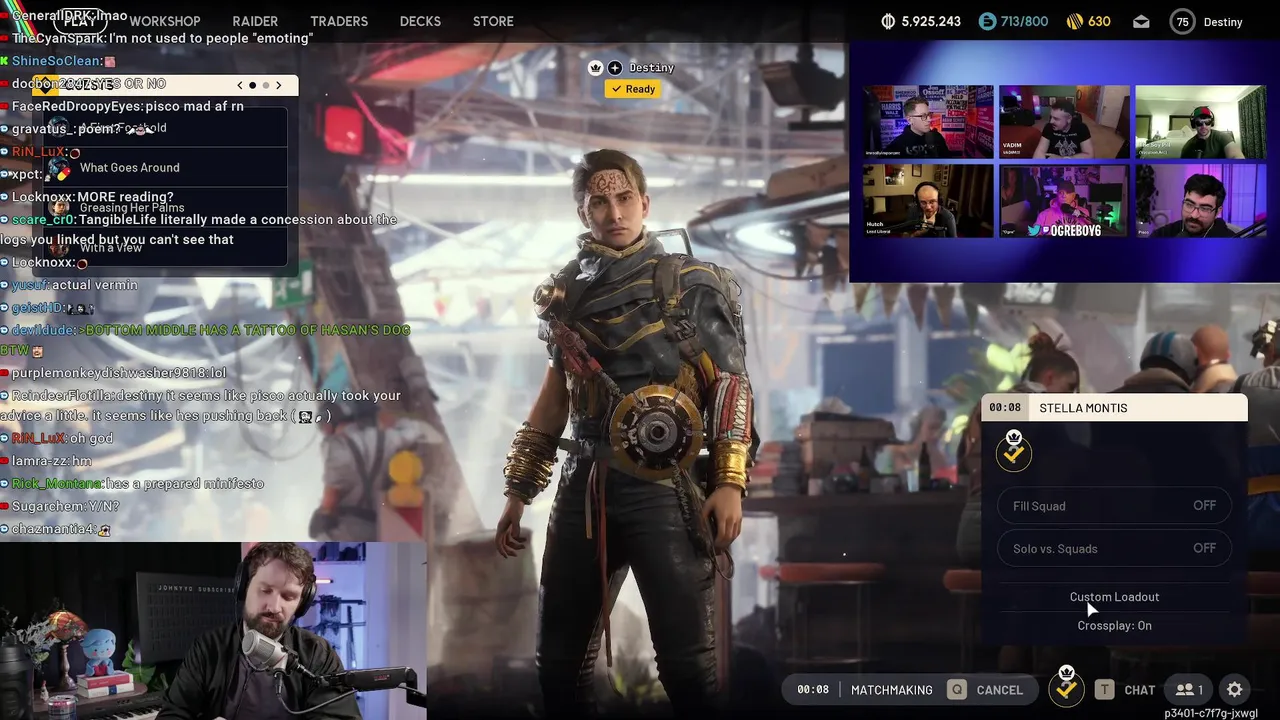The height and width of the screenshot is (720, 1280).
Task: Click the T key chat icon
Action: click(1104, 689)
